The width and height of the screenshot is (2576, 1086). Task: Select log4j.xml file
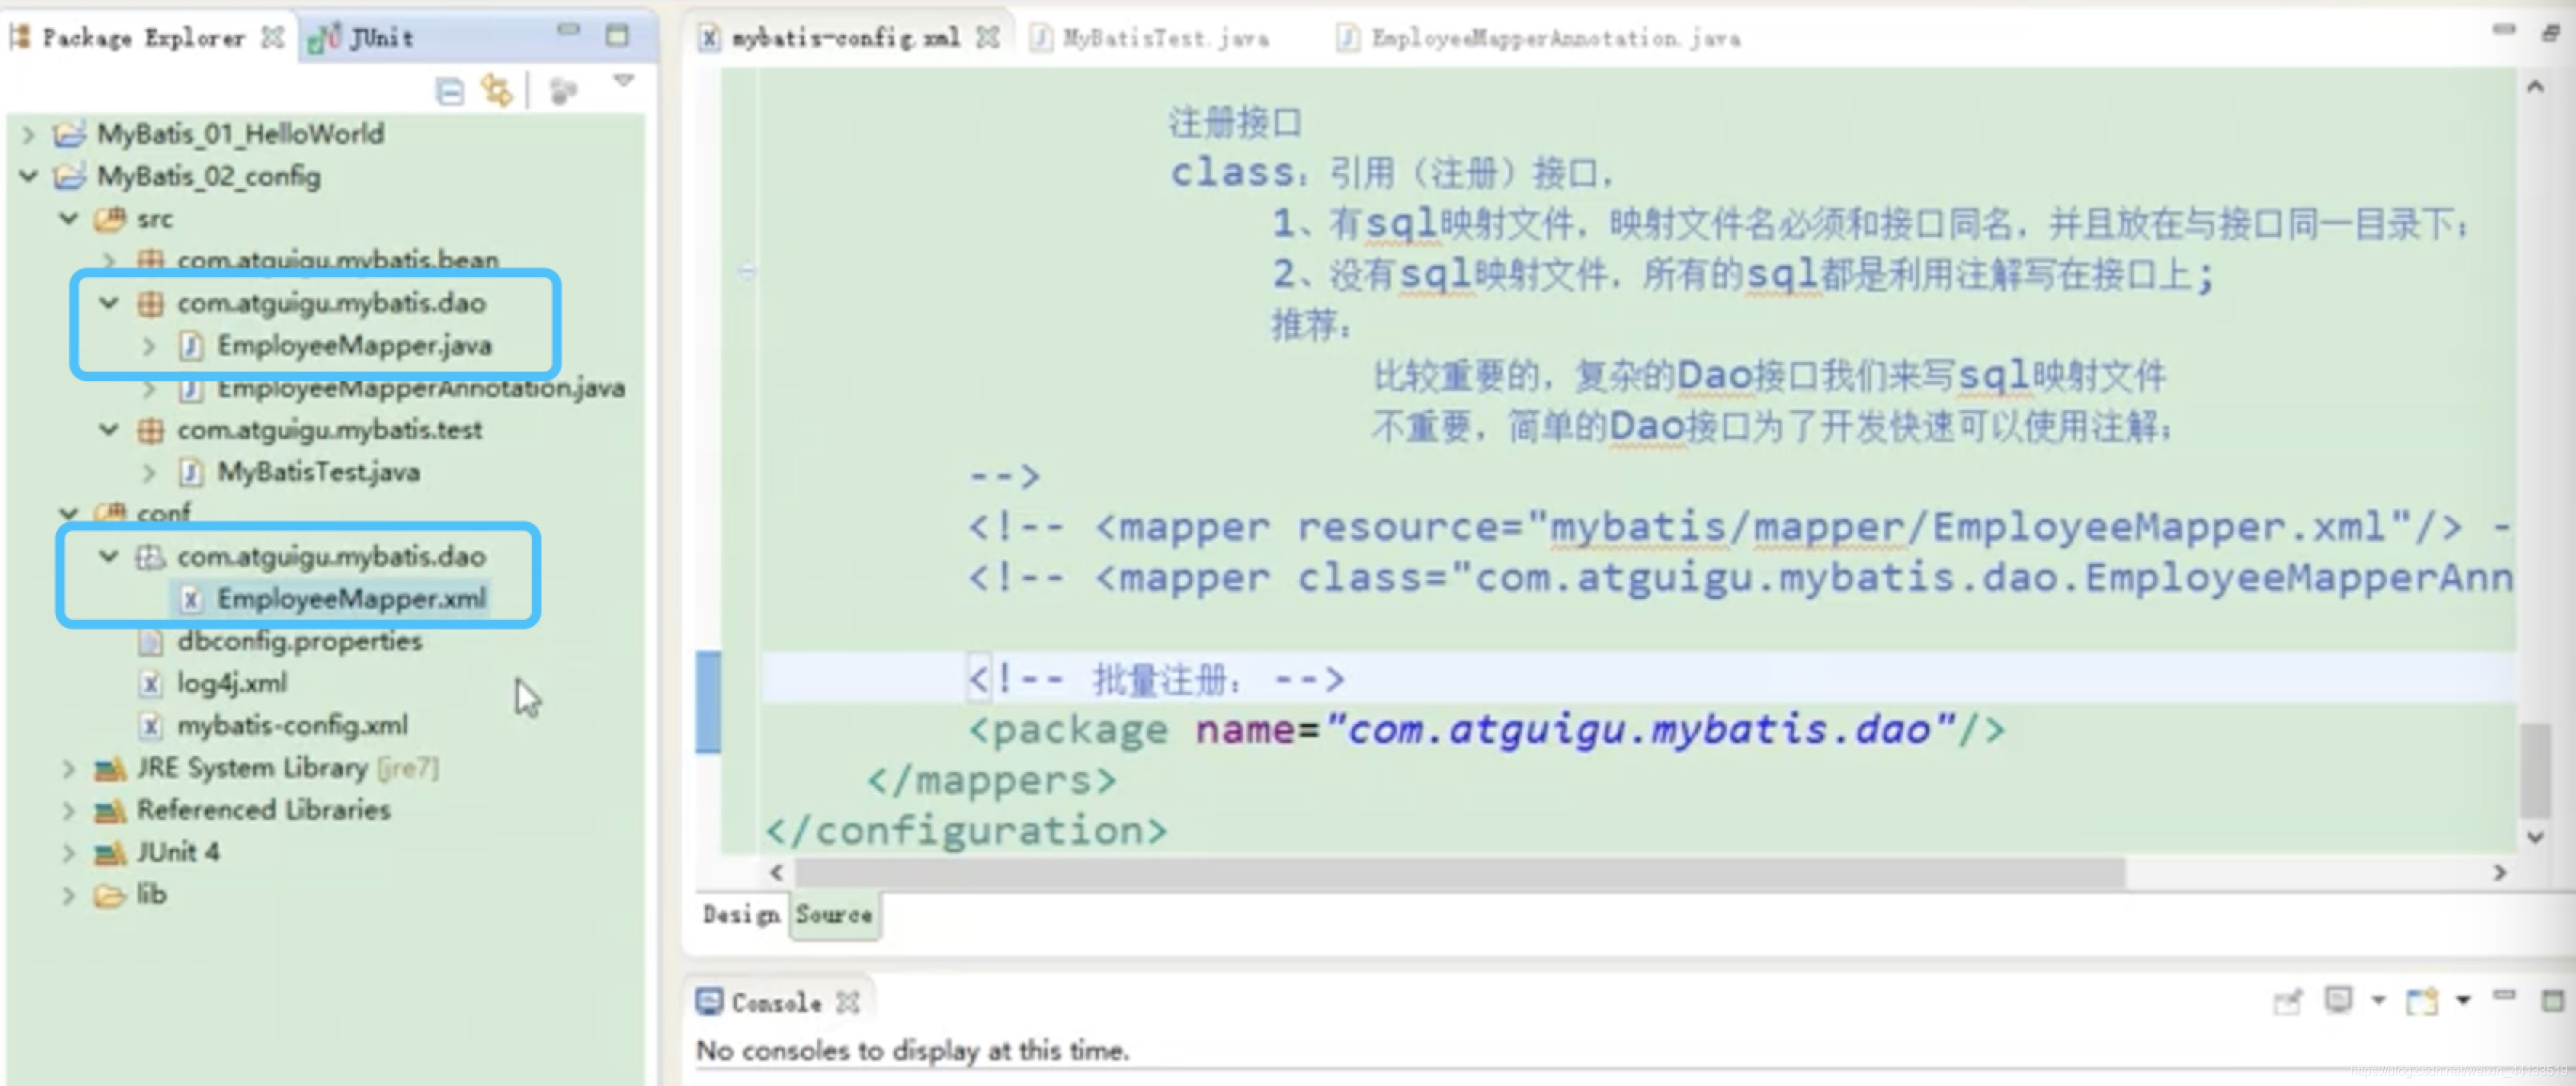[x=232, y=683]
